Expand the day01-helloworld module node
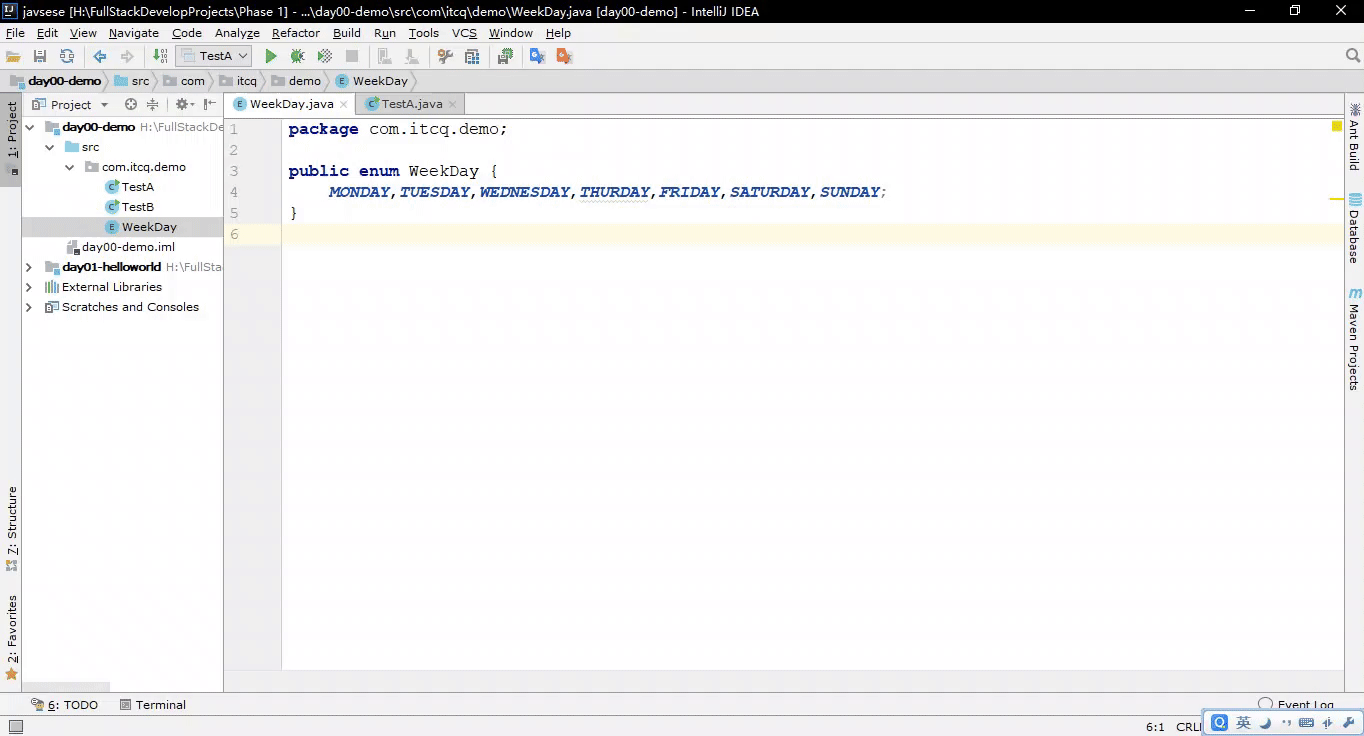1364x736 pixels. [29, 267]
